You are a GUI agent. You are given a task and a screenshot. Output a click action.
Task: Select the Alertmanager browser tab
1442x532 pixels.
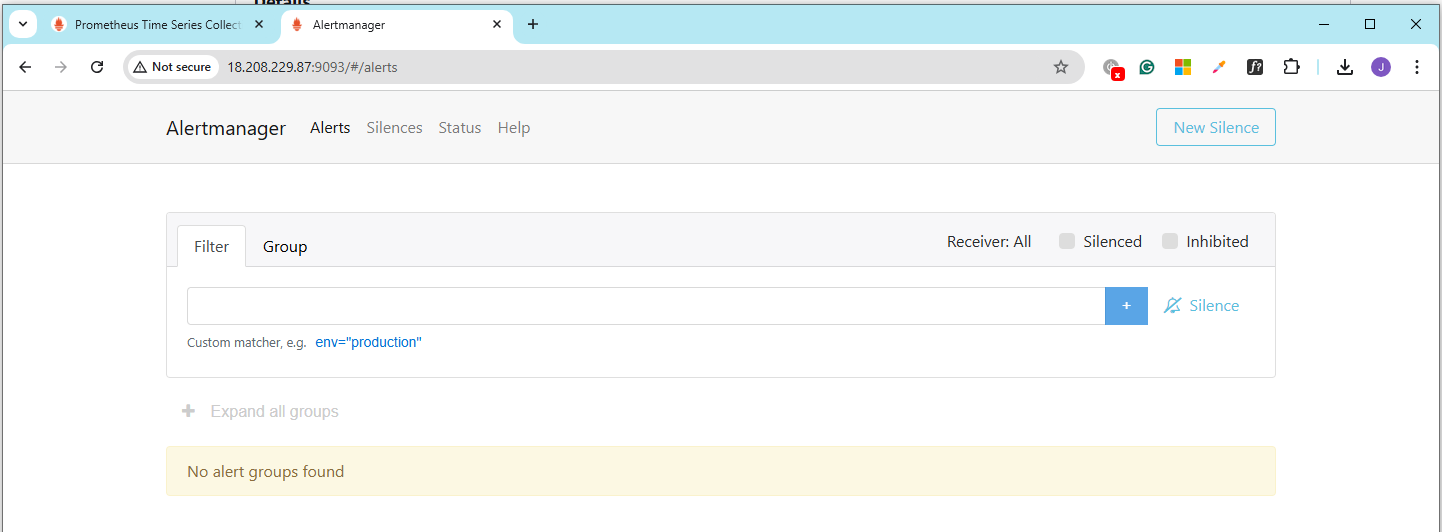[396, 24]
